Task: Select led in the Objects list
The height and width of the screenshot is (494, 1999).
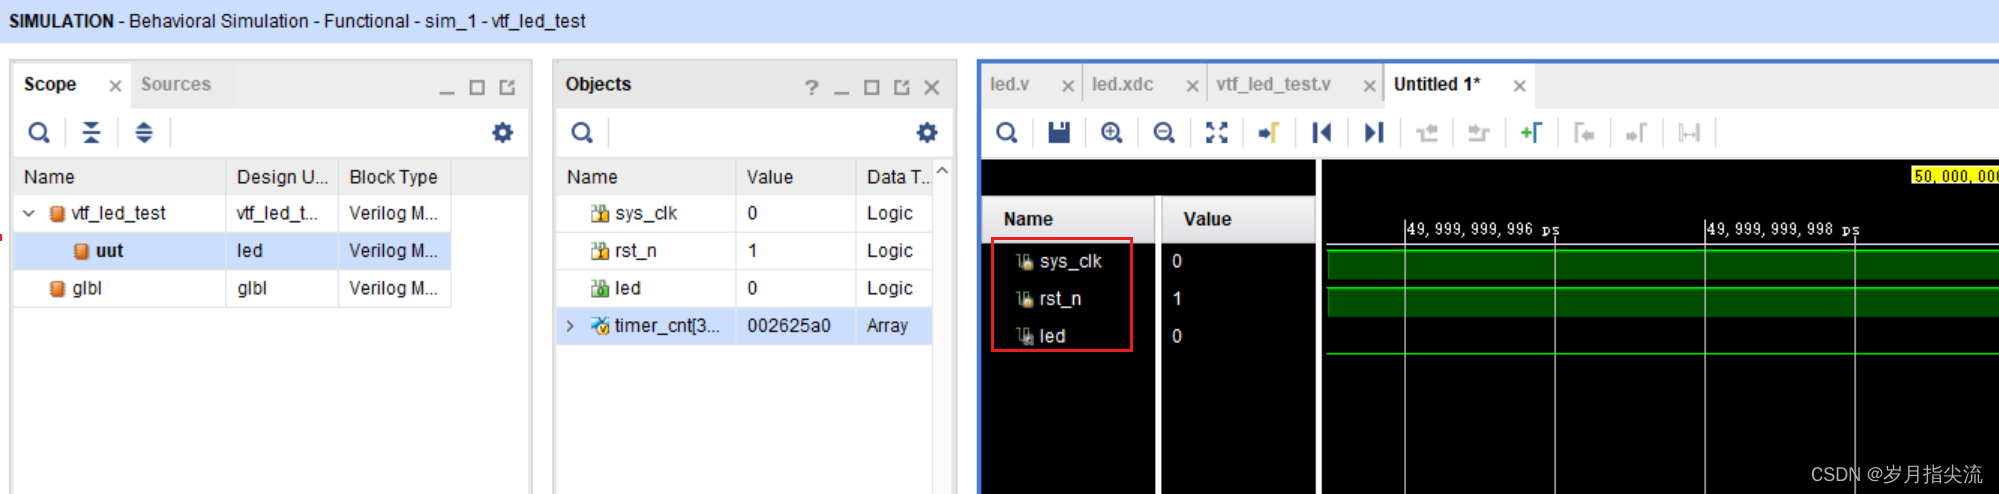Action: click(x=744, y=288)
